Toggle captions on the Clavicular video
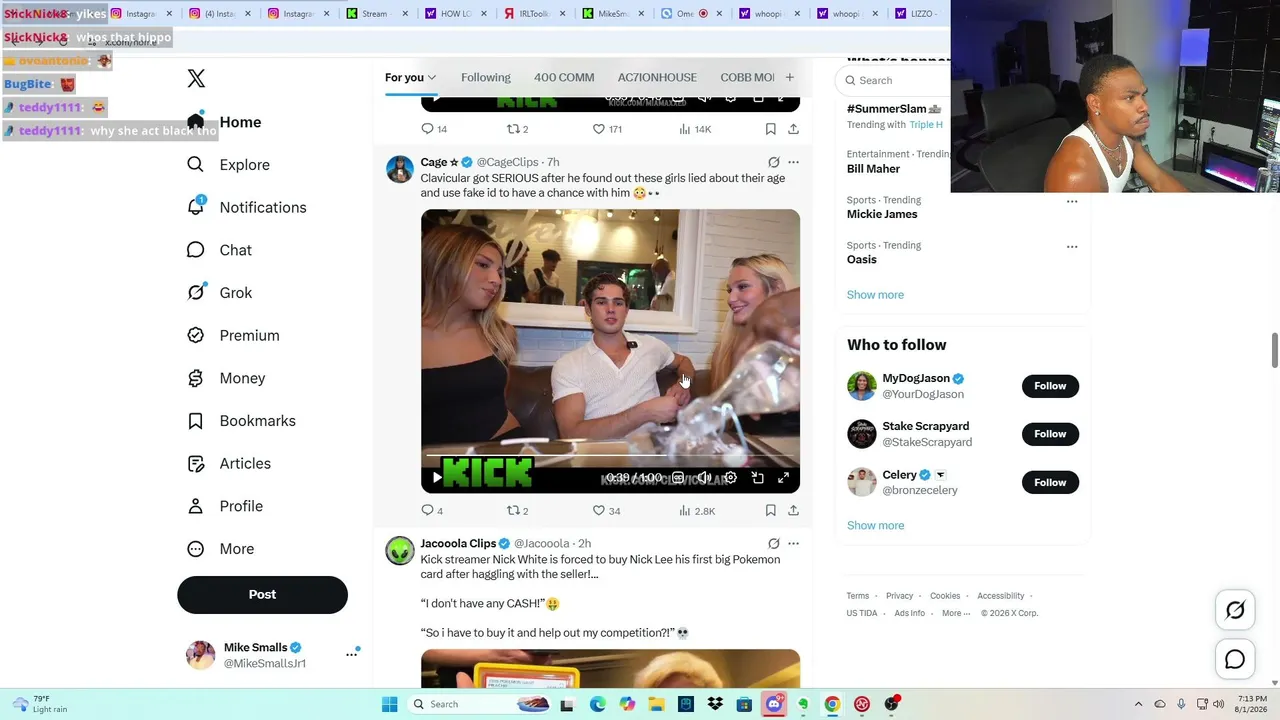The height and width of the screenshot is (720, 1280). 678,478
